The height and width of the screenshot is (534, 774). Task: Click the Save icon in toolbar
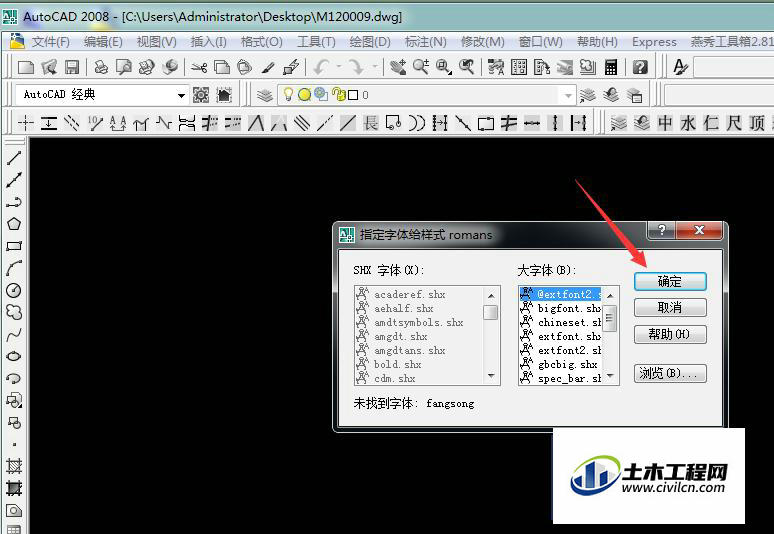tap(72, 67)
